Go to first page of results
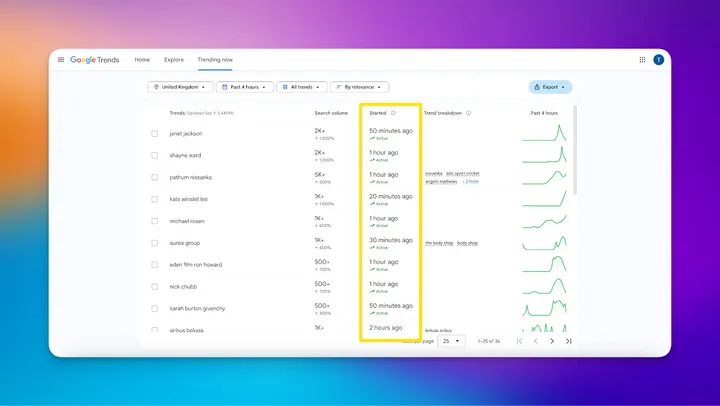This screenshot has width=720, height=406. coord(519,341)
